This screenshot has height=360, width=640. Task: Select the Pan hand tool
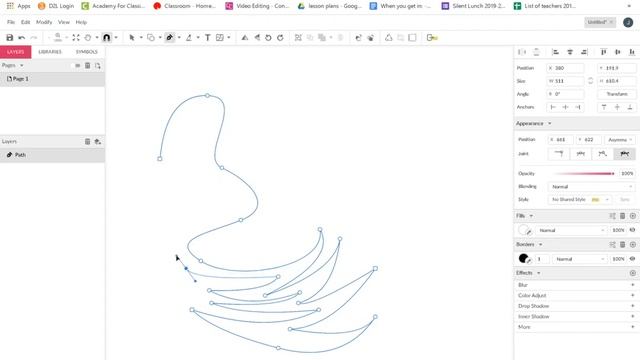tap(88, 38)
